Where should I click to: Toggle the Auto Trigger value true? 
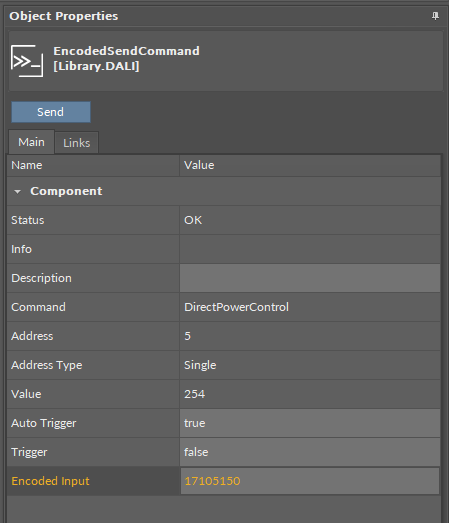point(310,423)
